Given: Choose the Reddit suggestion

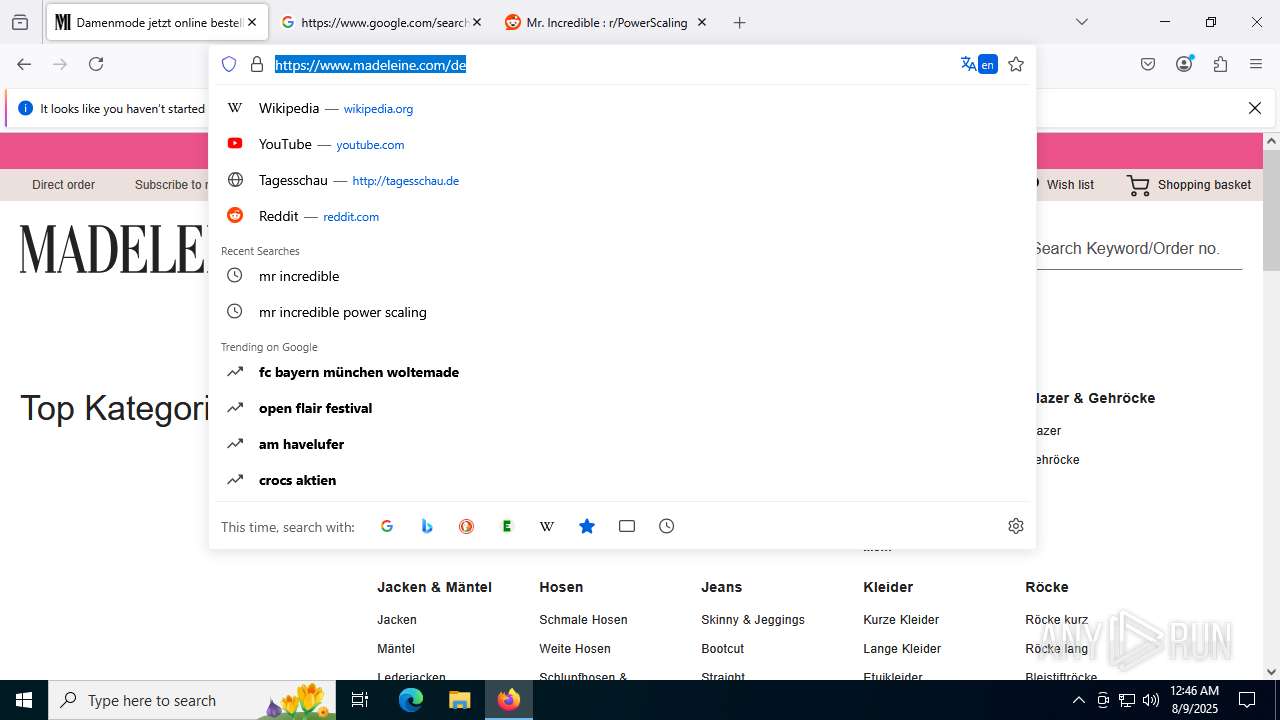Looking at the screenshot, I should click(622, 216).
